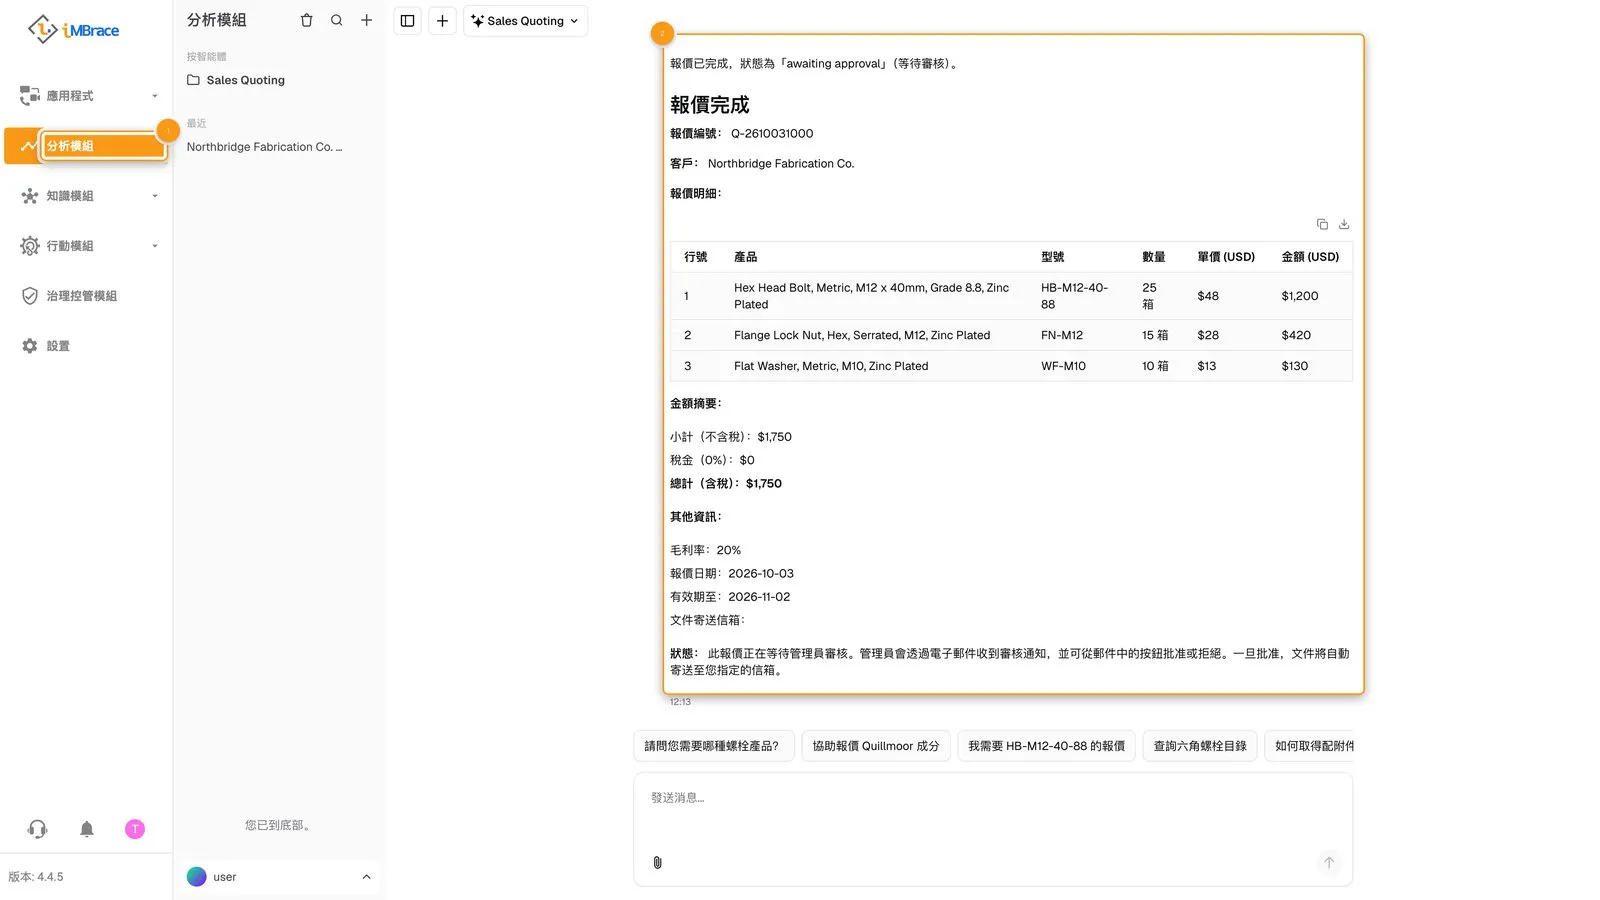Open the user account menu
Screen dimensions: 1600x900
280,877
